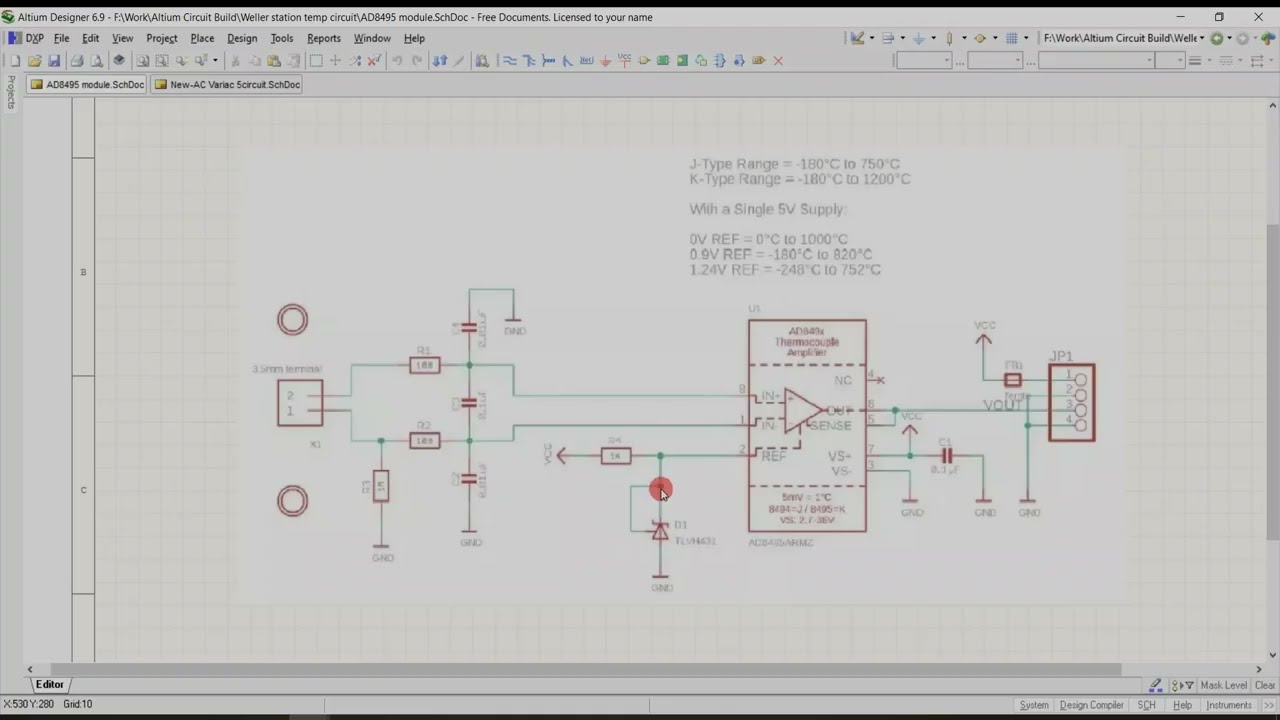Go back with the green navigation arrow

[x=1217, y=38]
